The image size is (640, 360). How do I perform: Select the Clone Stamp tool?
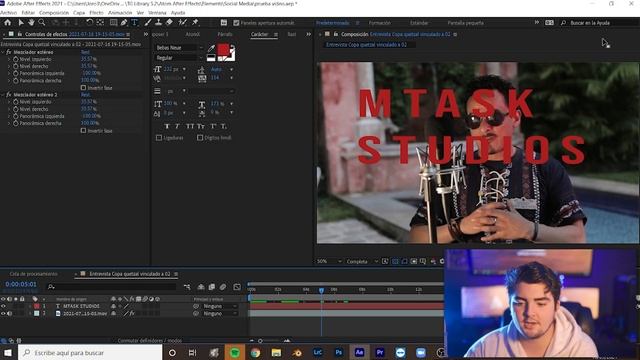point(158,23)
